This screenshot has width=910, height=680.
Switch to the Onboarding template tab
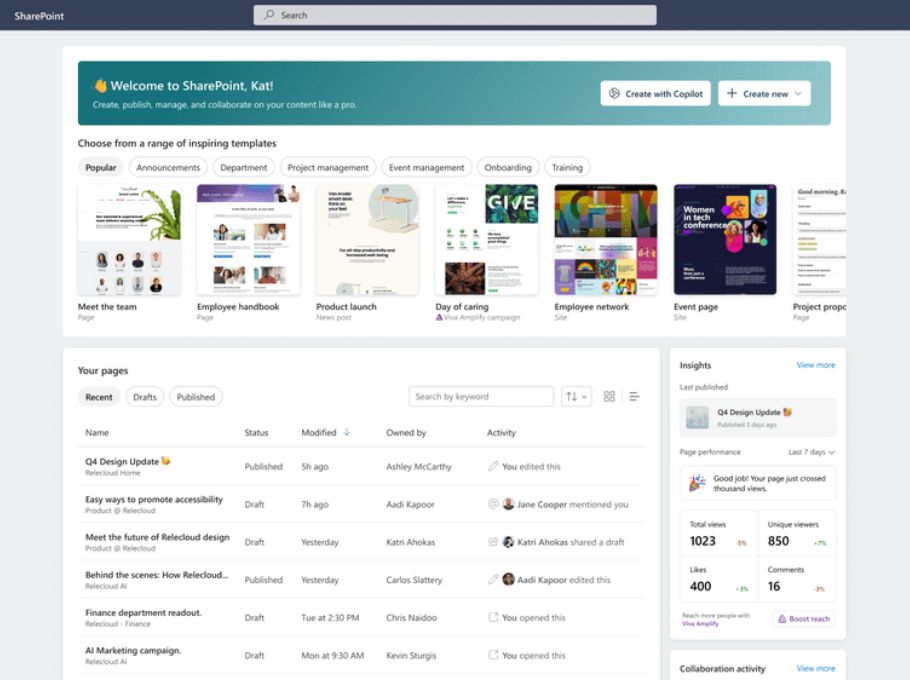508,167
